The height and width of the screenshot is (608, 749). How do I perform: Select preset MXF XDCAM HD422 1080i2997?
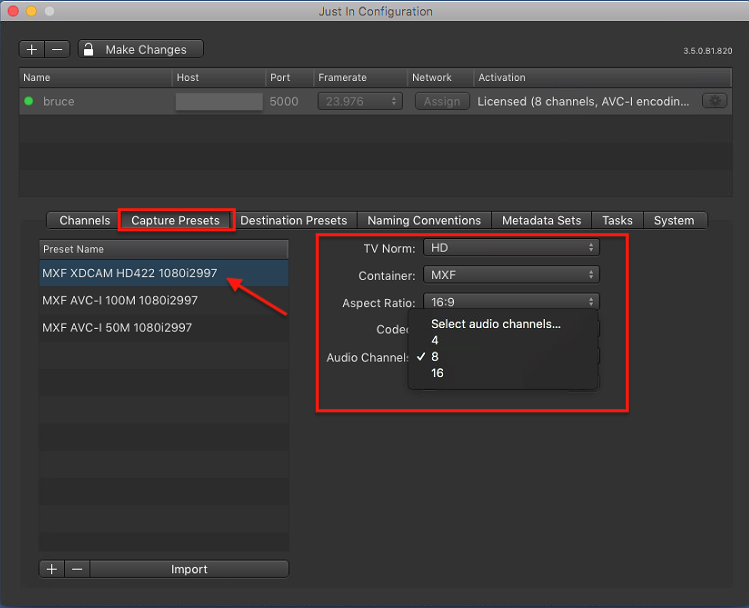(x=164, y=273)
